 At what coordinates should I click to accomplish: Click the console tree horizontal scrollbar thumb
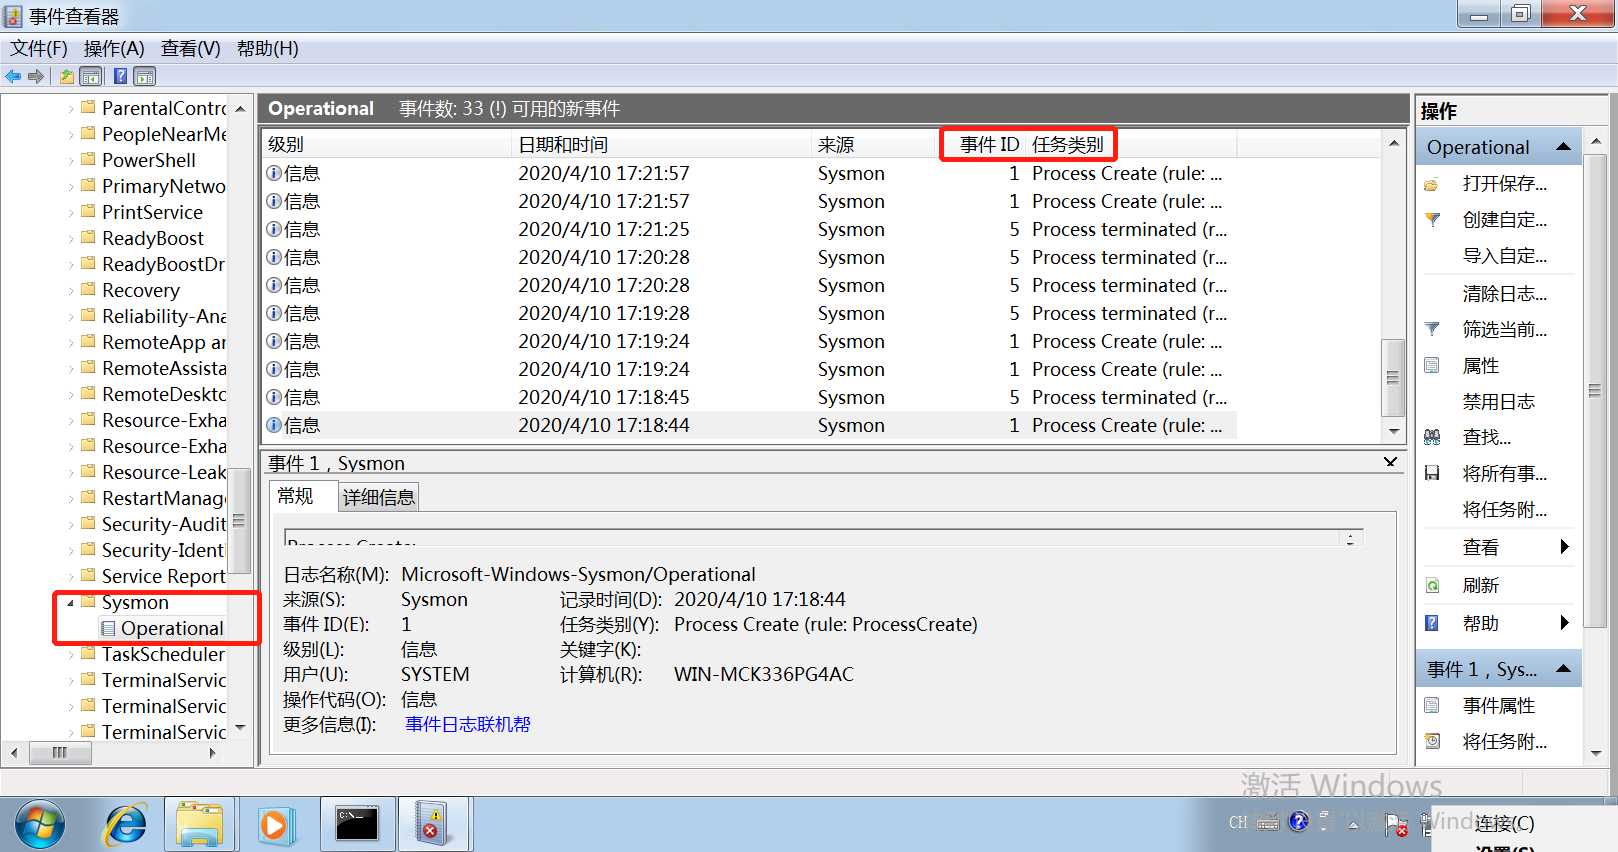(59, 753)
